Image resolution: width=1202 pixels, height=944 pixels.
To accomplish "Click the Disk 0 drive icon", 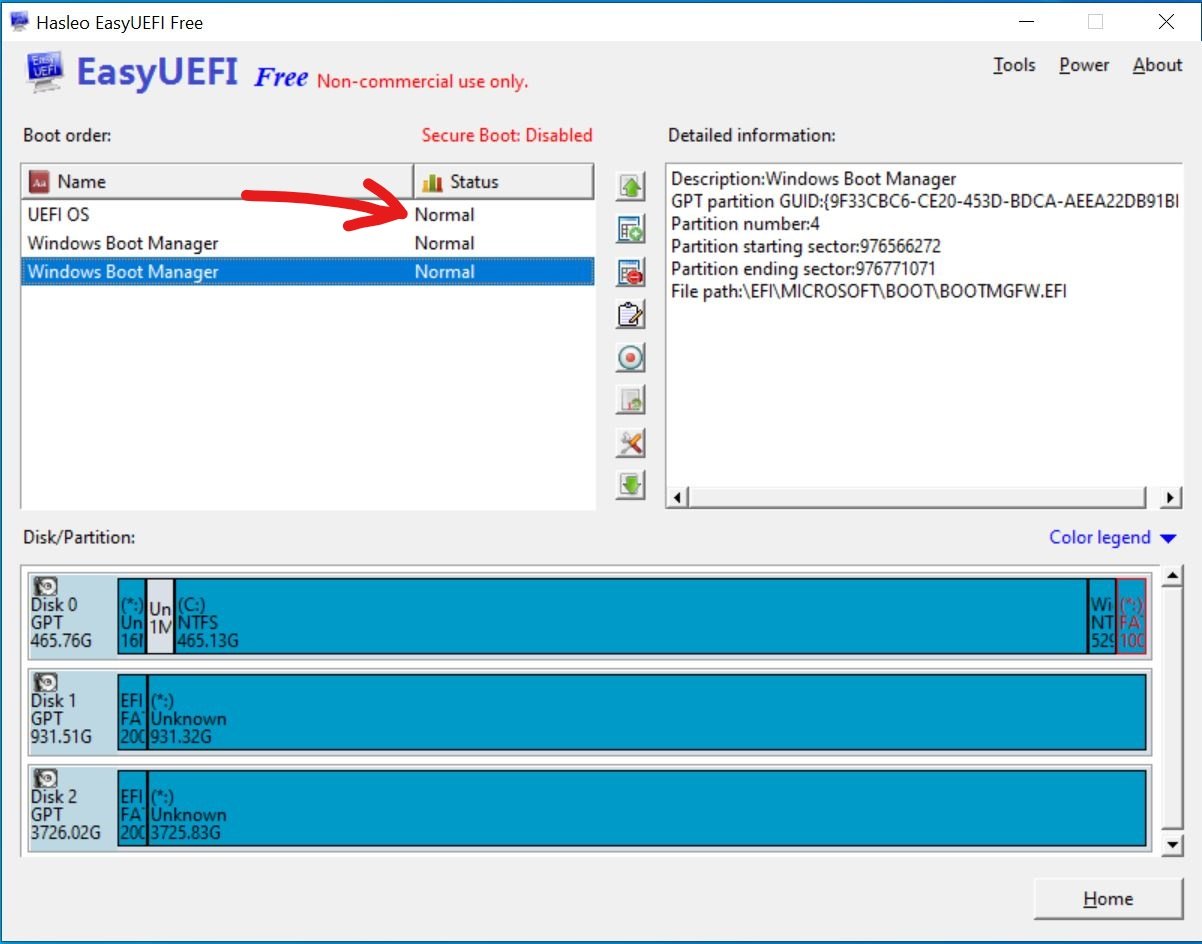I will point(46,587).
